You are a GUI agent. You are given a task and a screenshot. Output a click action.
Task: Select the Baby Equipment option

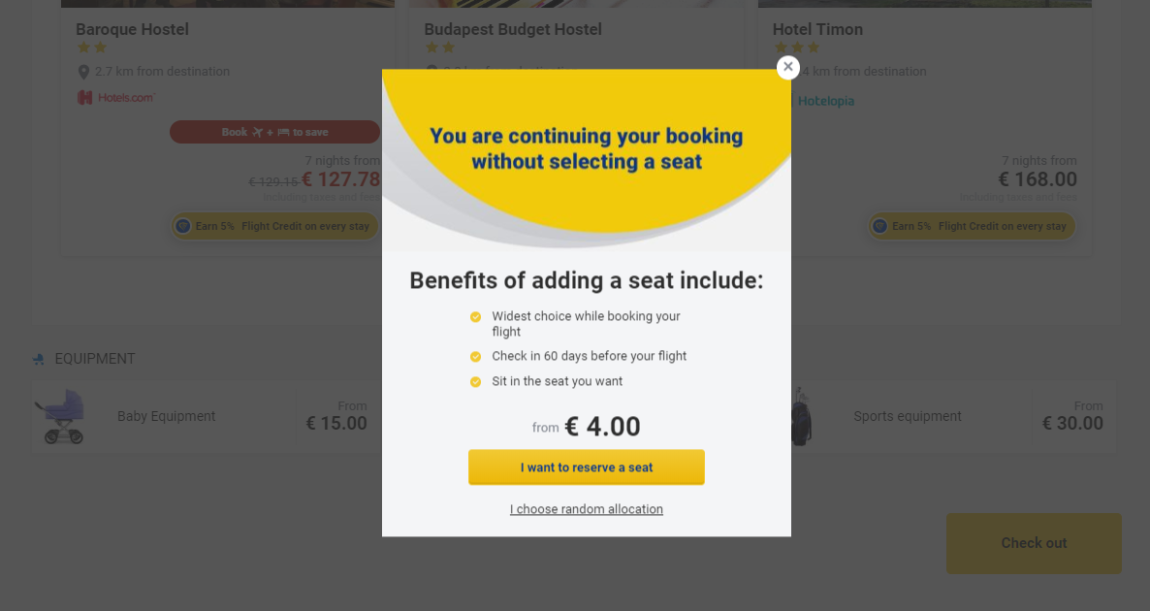[166, 416]
